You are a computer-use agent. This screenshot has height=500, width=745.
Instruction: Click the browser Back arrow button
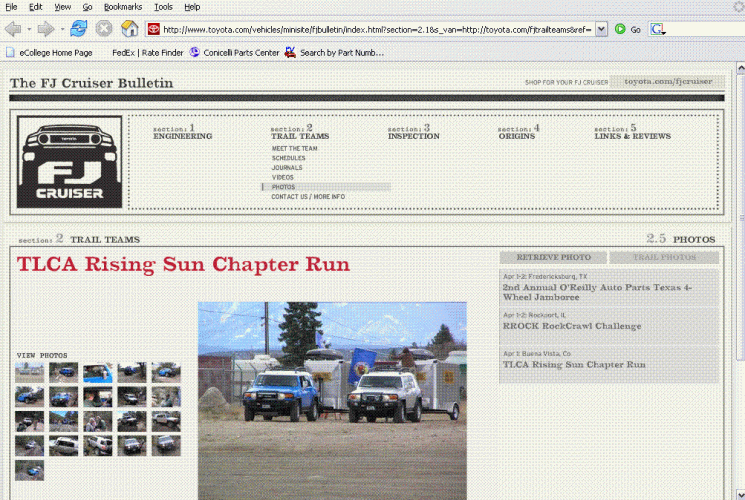(x=13, y=29)
